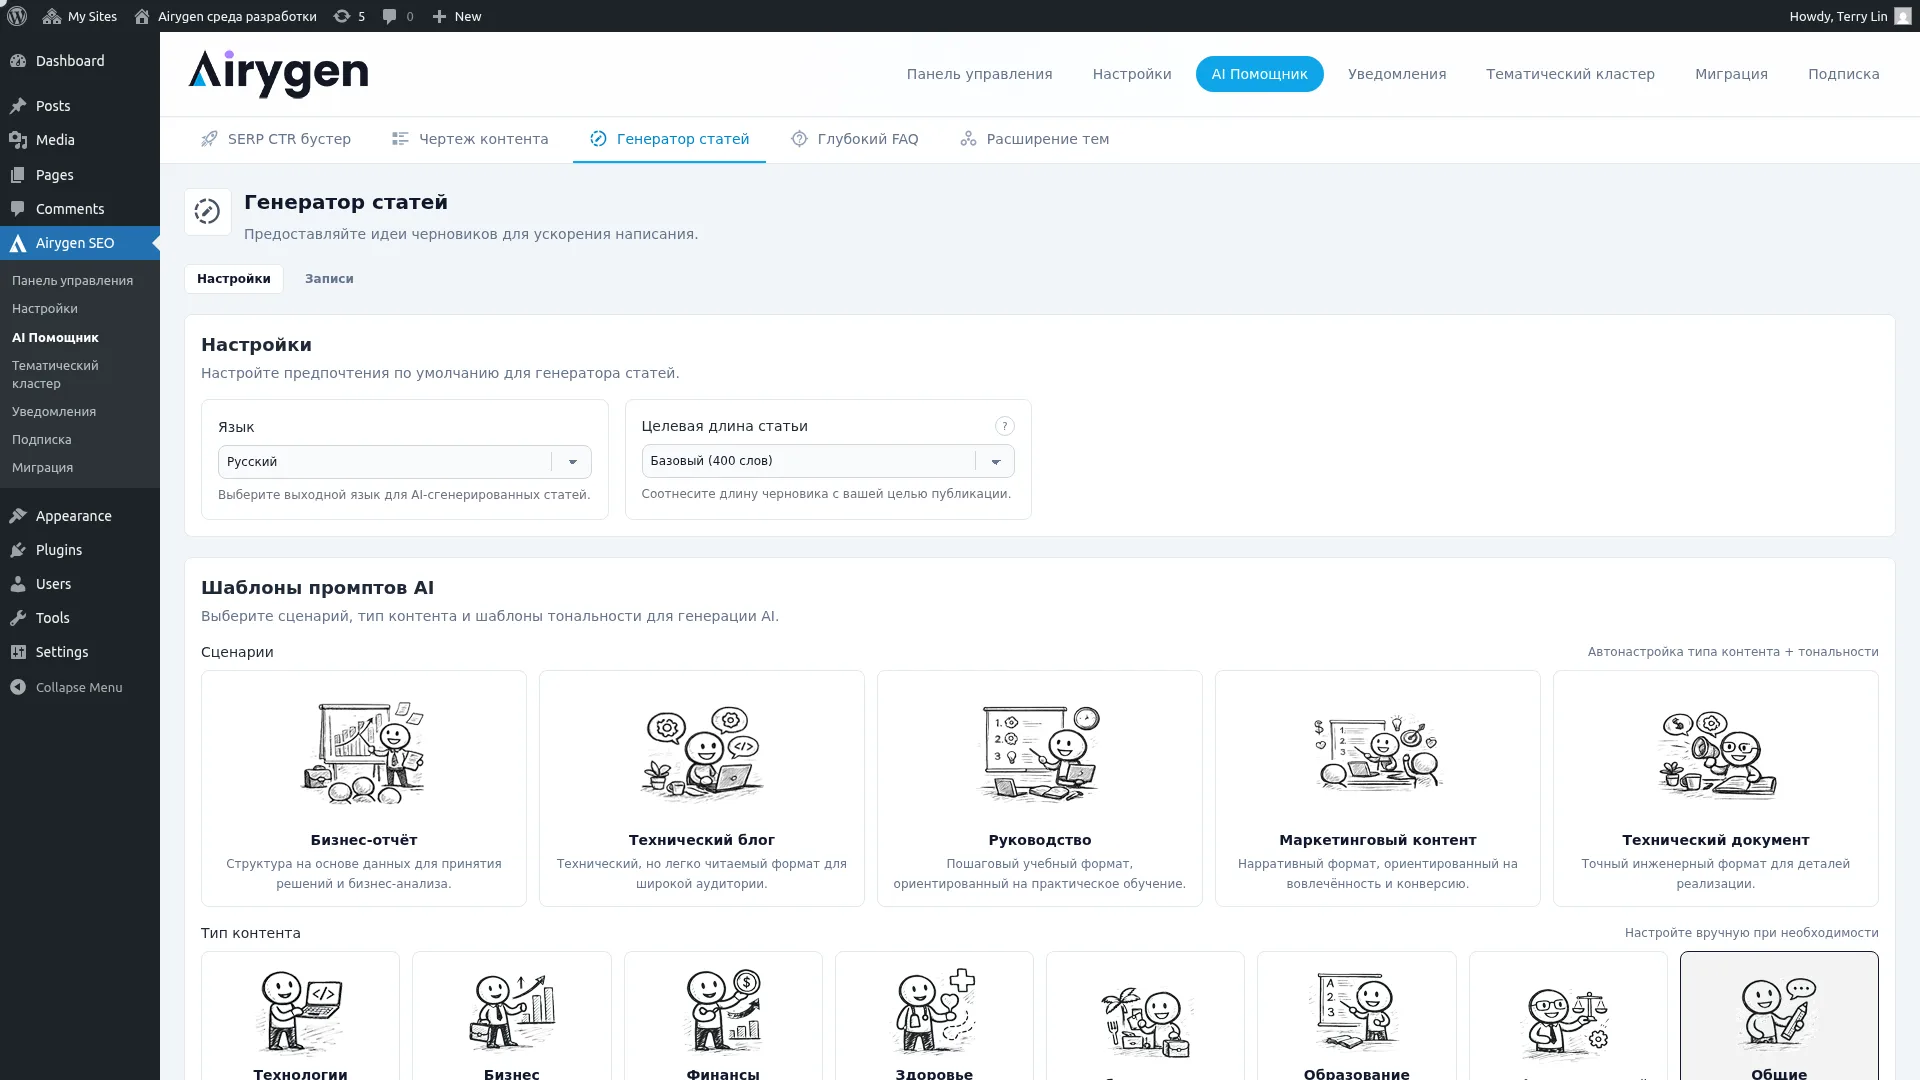Switch to Чертеж контента tab

(x=470, y=139)
